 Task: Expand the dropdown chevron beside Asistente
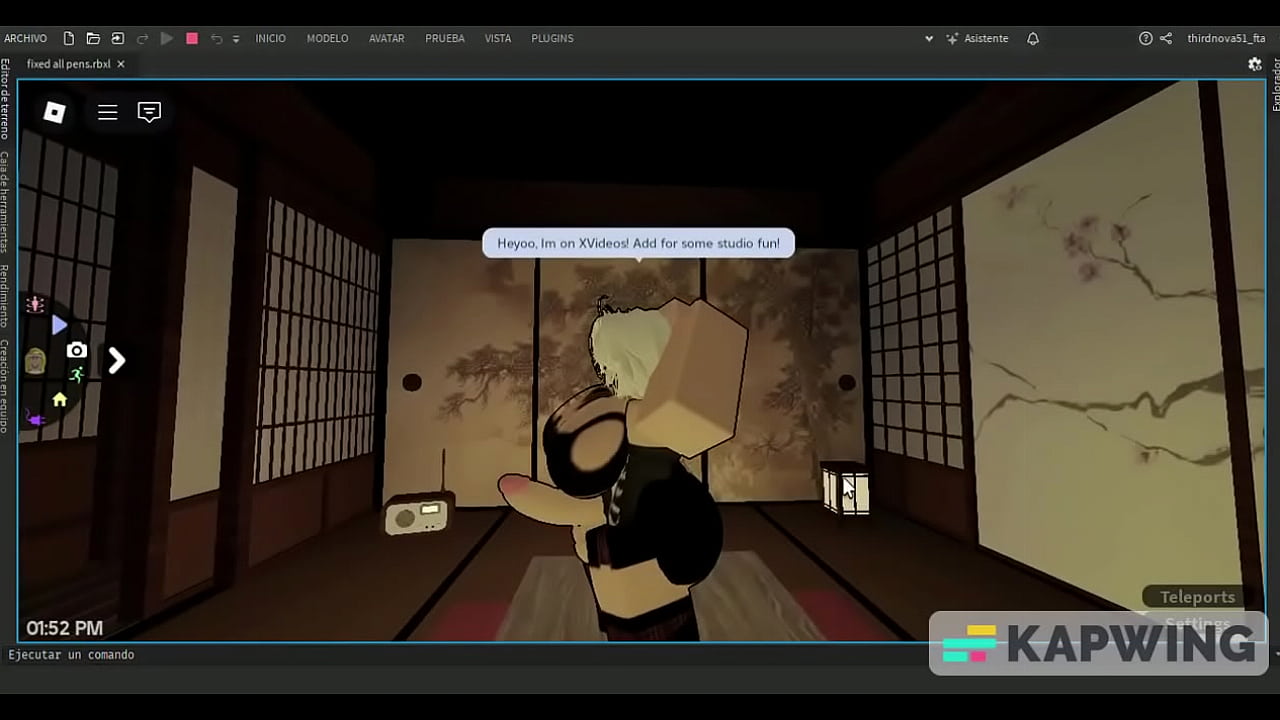pos(929,38)
